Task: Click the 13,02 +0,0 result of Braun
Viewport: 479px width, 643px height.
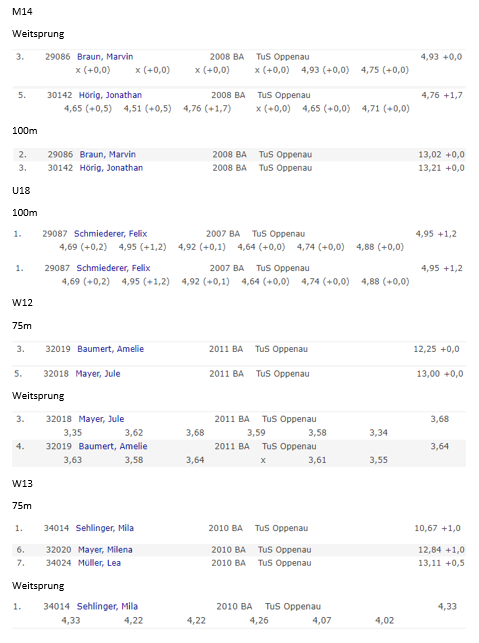Action: [441, 155]
